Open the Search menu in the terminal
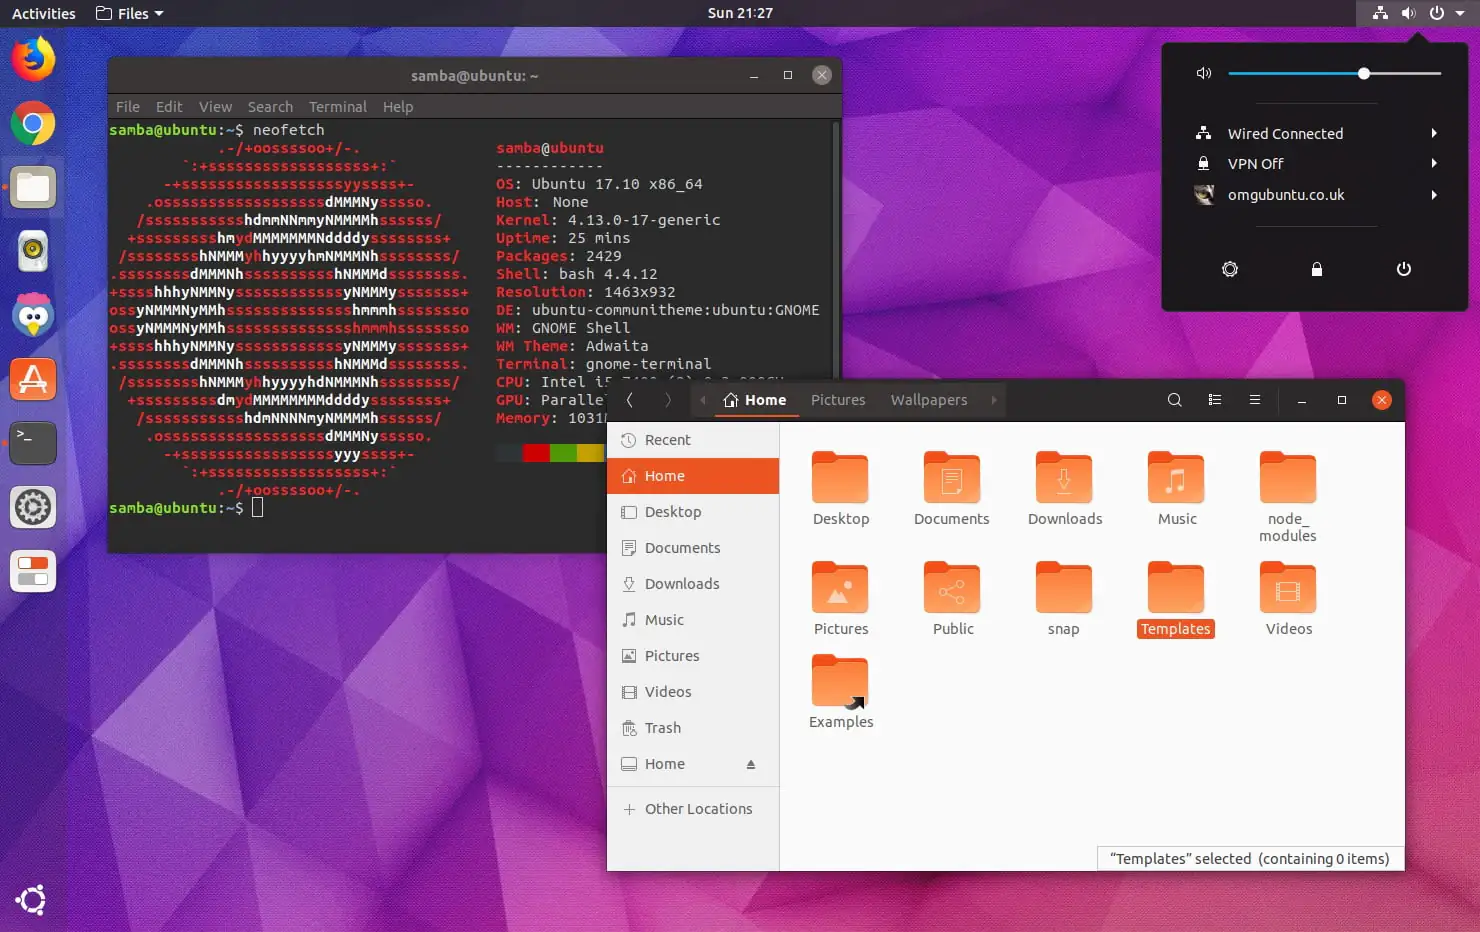1480x932 pixels. coord(270,106)
